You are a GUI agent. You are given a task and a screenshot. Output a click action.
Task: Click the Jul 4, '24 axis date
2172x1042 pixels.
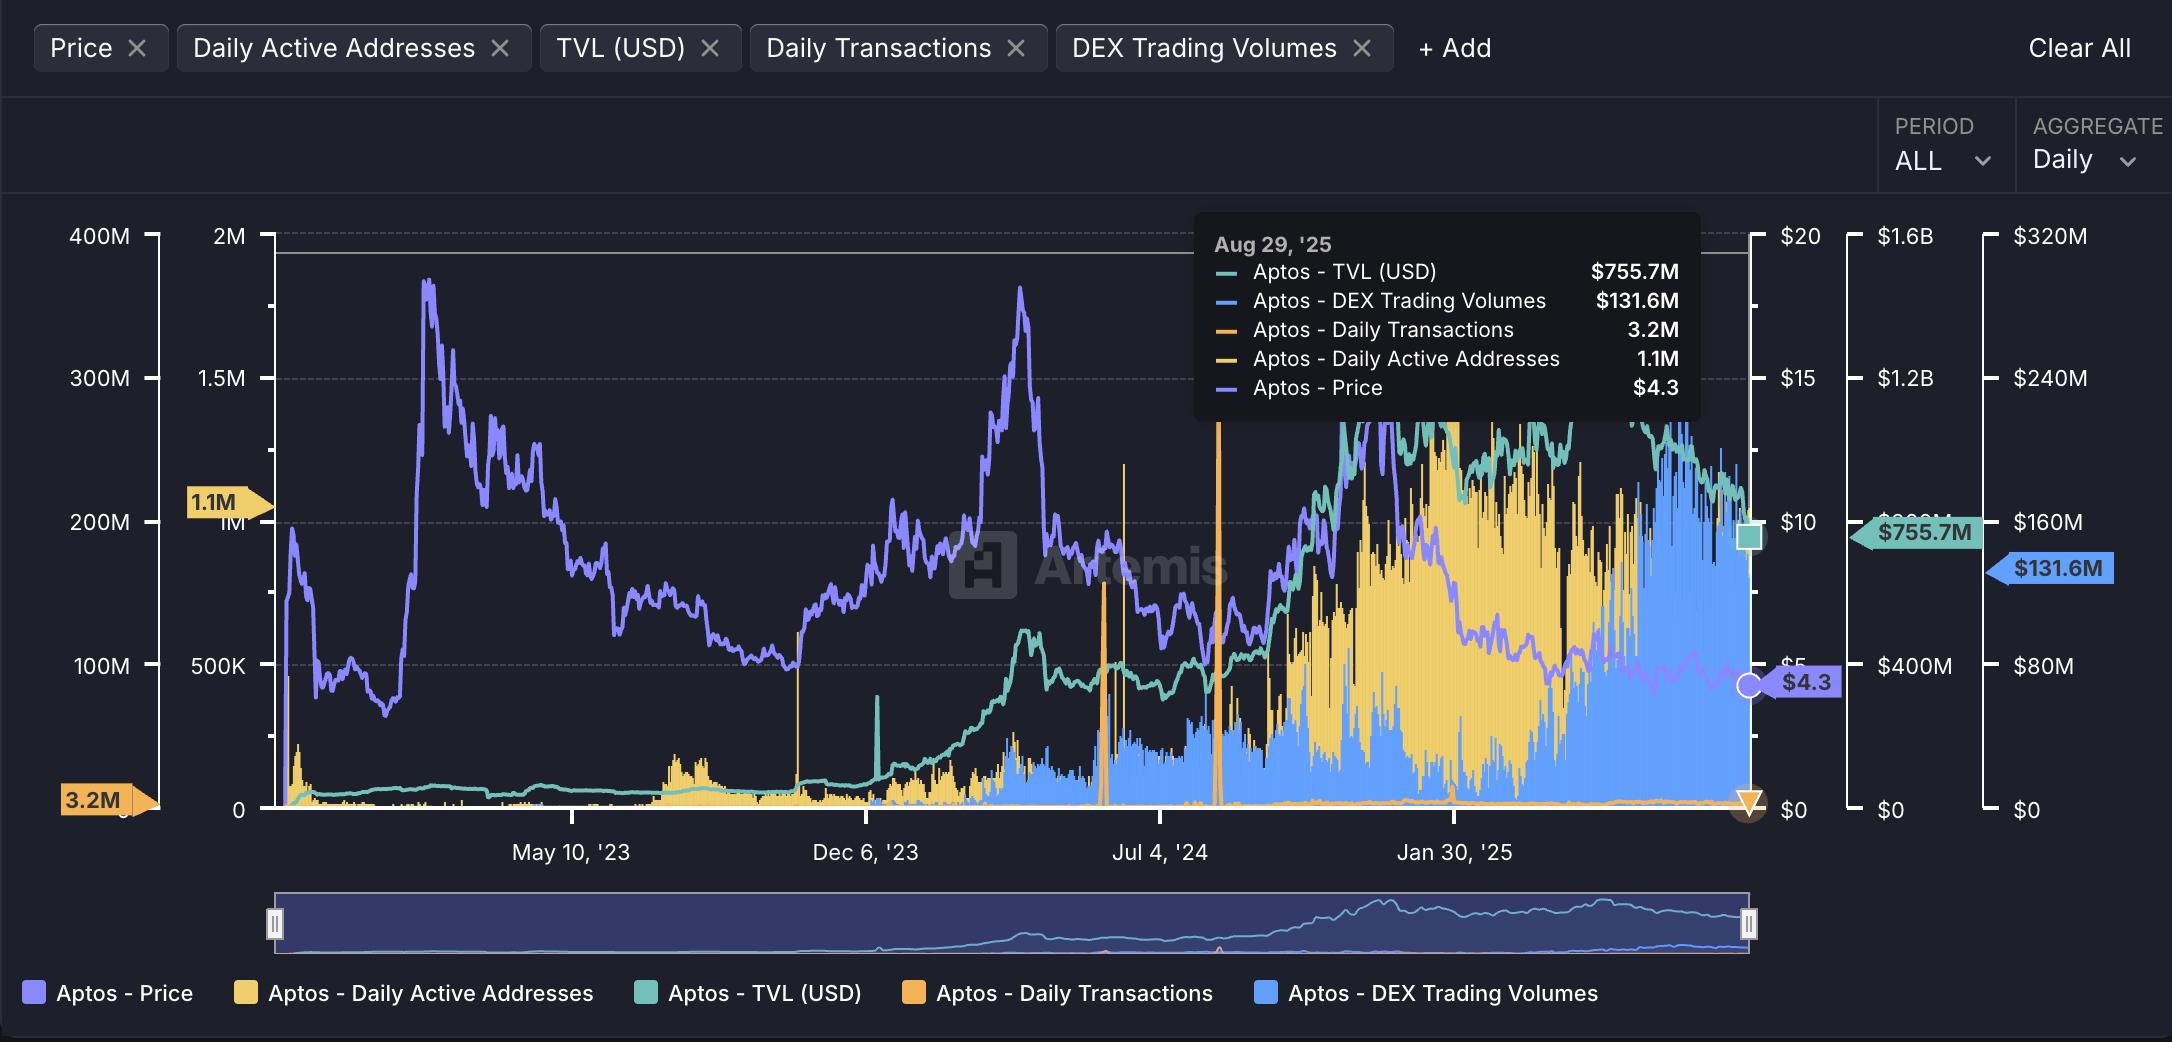point(1160,852)
